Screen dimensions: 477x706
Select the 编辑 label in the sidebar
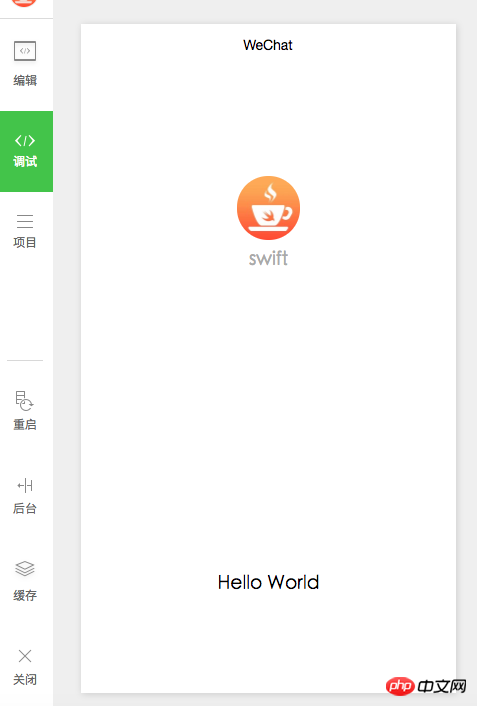25,81
